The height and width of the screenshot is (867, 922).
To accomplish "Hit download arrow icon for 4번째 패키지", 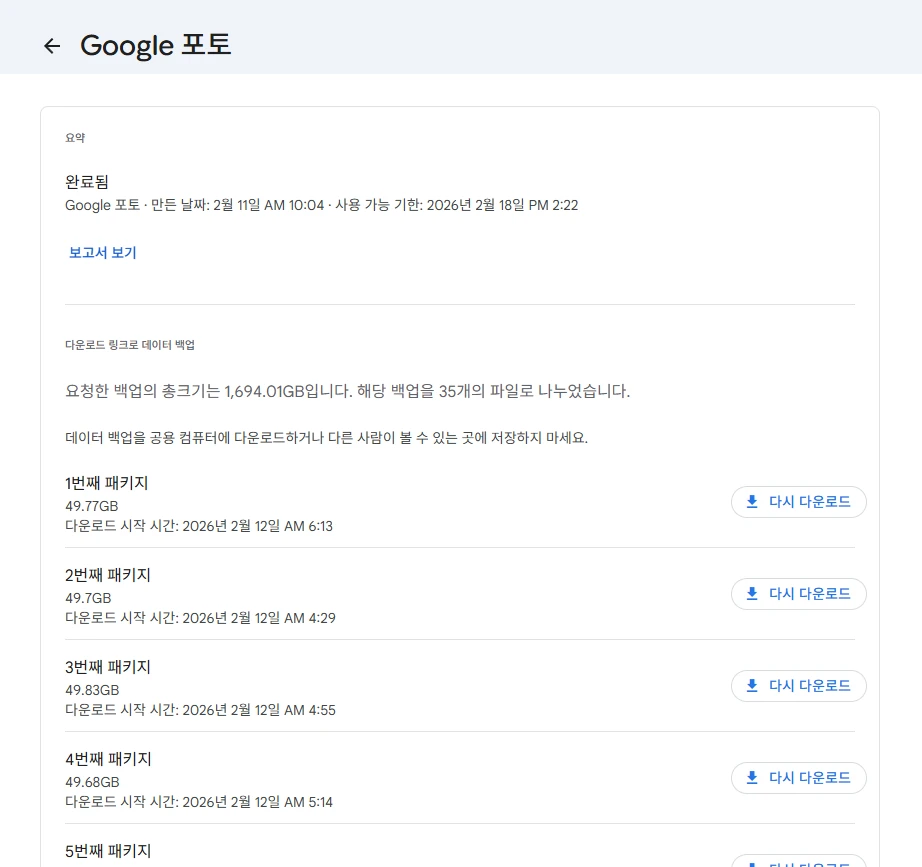I will pos(752,778).
